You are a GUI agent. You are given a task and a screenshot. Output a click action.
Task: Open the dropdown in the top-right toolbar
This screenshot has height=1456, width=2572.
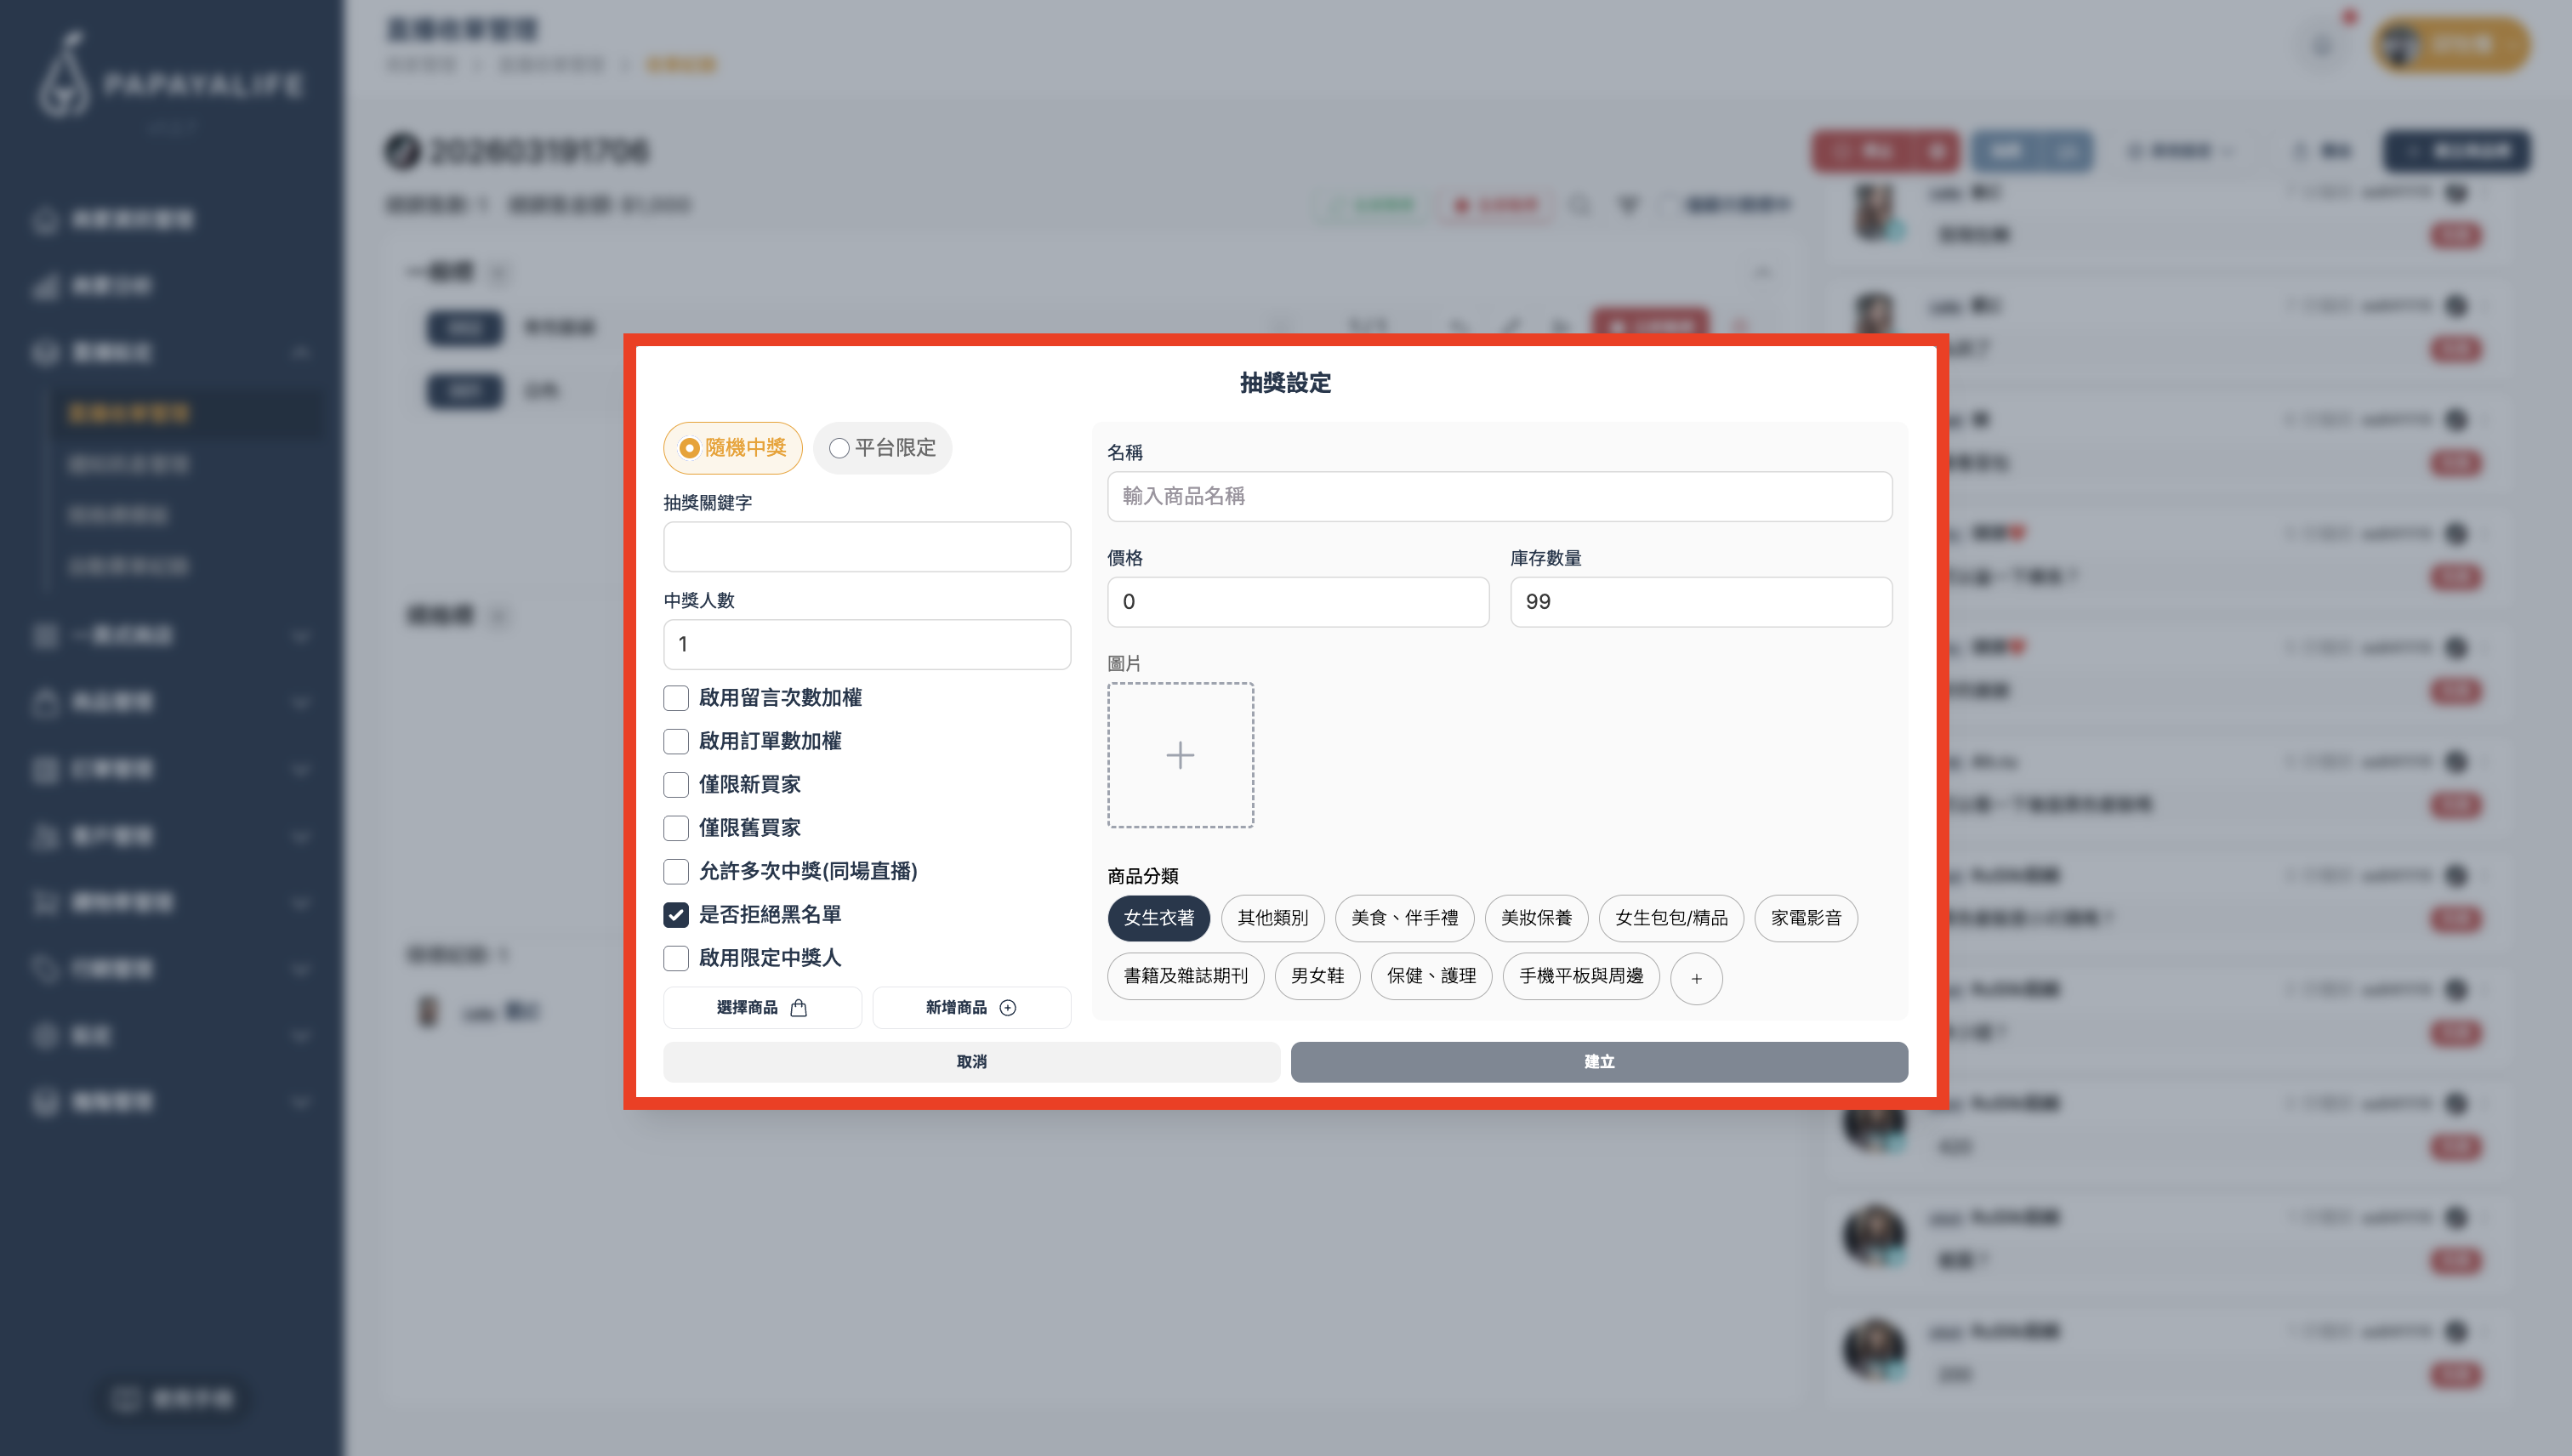point(2185,151)
